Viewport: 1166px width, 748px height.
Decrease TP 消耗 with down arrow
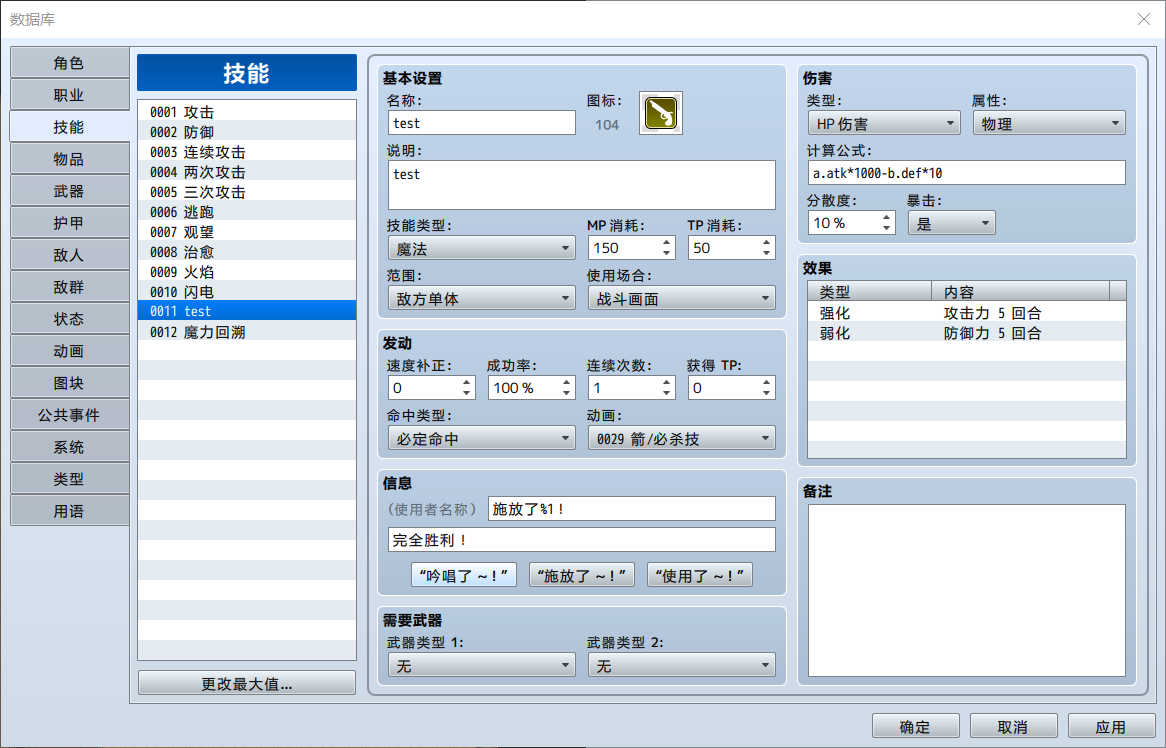tap(766, 254)
